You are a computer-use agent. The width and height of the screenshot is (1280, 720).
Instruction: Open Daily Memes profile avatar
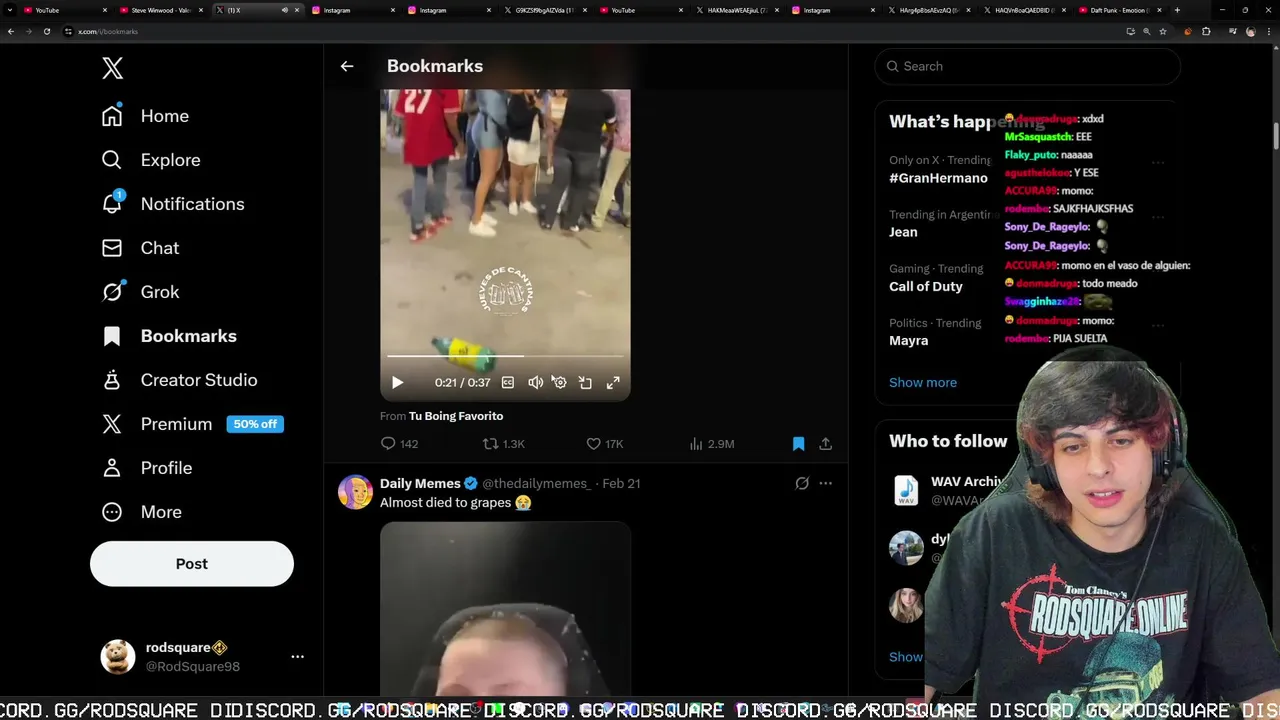[x=355, y=492]
